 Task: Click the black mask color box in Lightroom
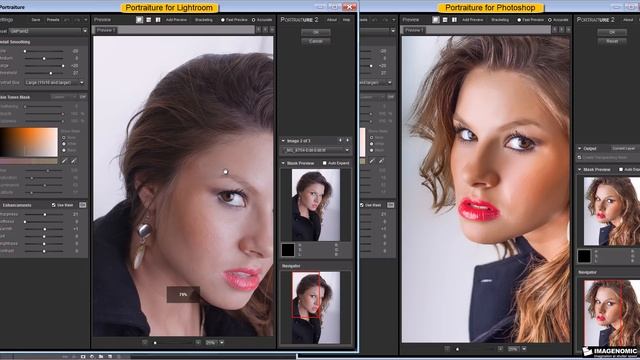(288, 249)
